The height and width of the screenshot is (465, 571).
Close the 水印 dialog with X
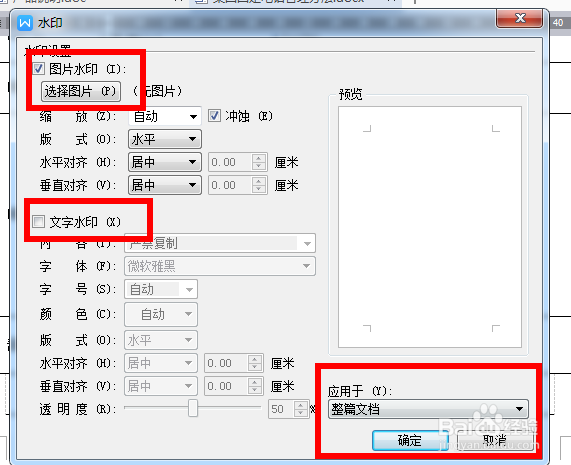tap(520, 18)
